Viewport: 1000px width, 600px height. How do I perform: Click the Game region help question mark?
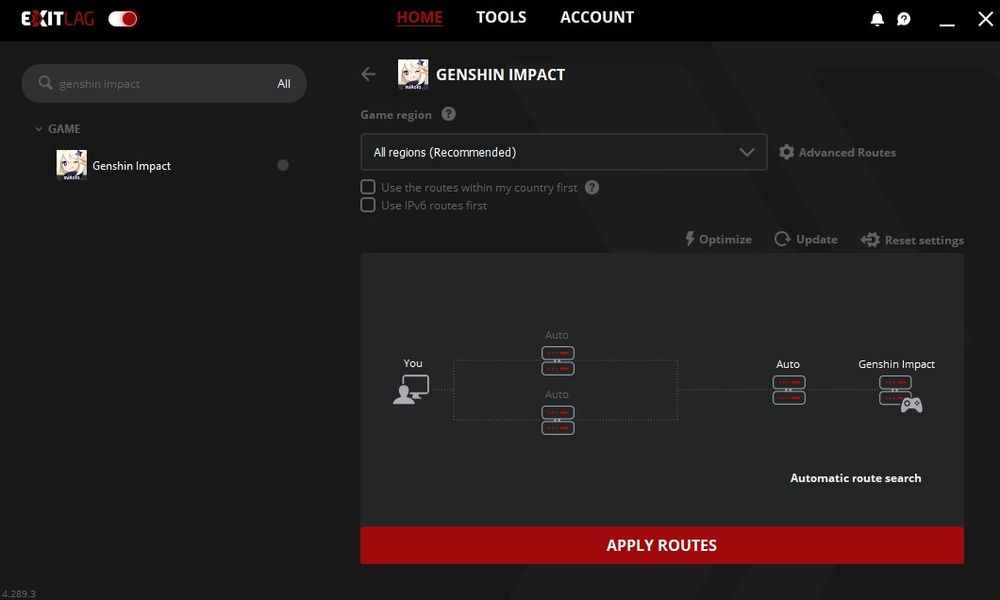448,114
